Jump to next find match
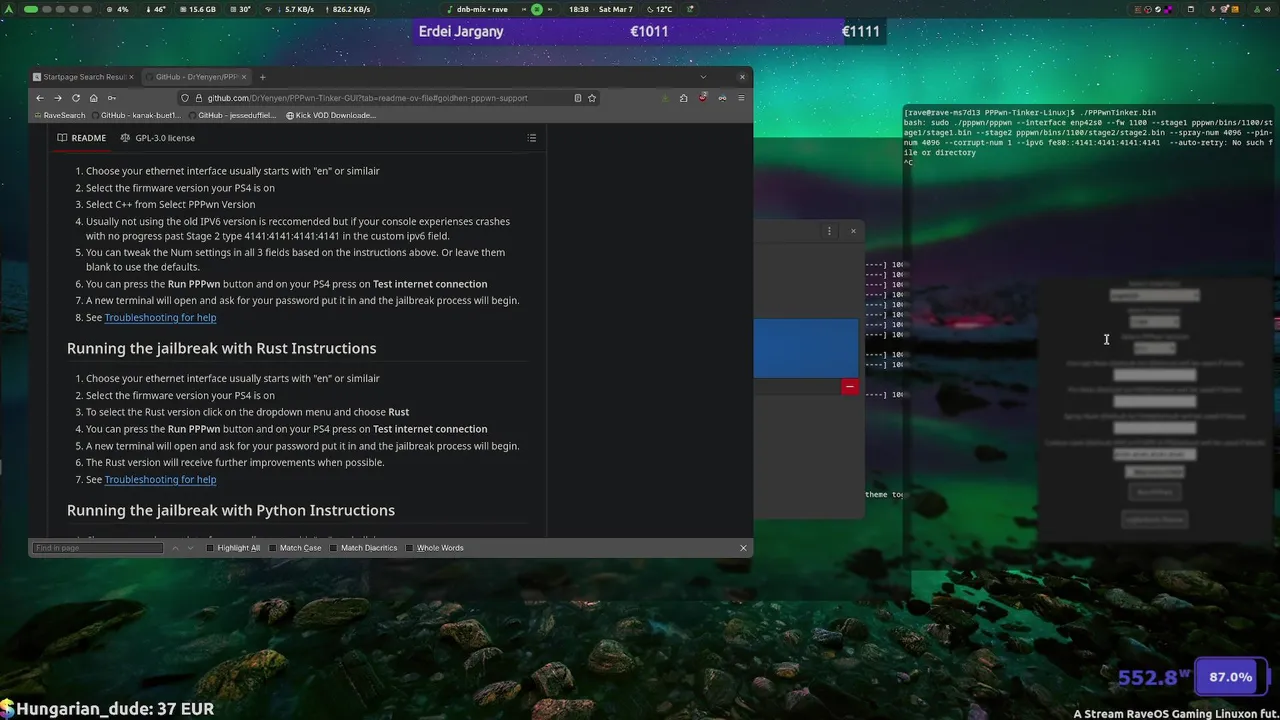The height and width of the screenshot is (720, 1280). 191,548
